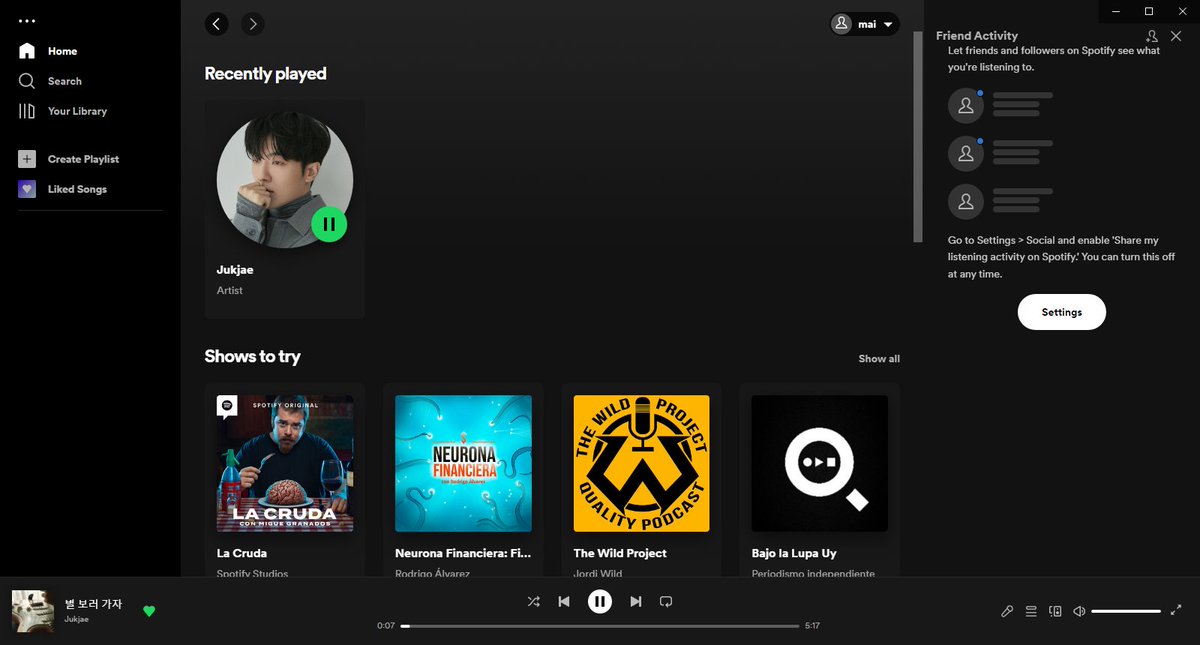Viewport: 1200px width, 645px height.
Task: Close the Friend Activity panel
Action: (x=1176, y=36)
